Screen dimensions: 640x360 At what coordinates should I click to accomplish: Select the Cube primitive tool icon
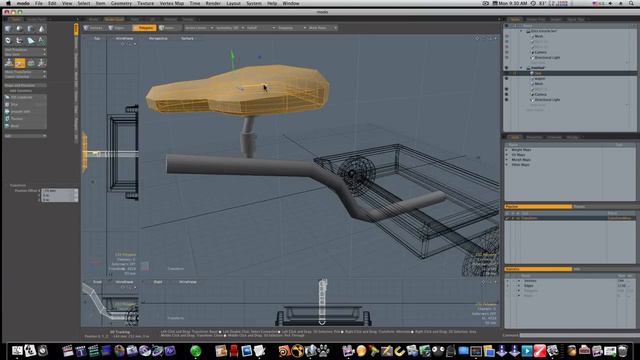[8, 29]
